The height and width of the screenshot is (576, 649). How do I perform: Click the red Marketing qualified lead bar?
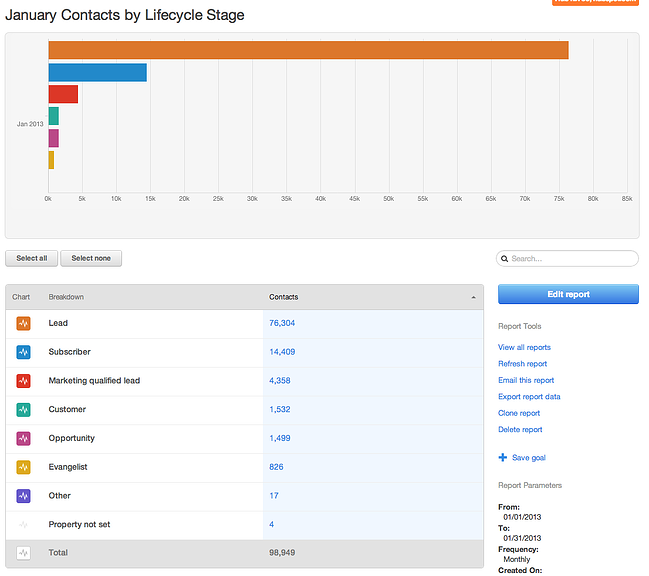tap(63, 94)
